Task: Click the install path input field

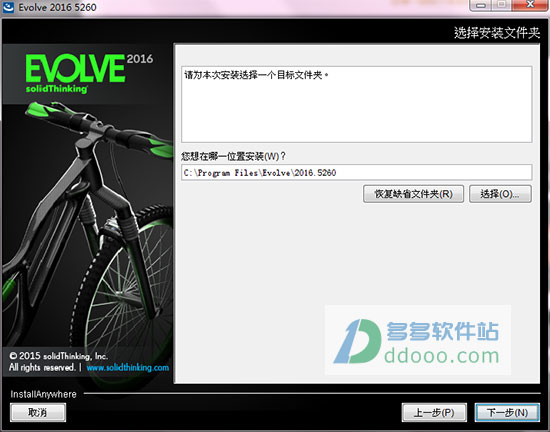Action: click(356, 173)
